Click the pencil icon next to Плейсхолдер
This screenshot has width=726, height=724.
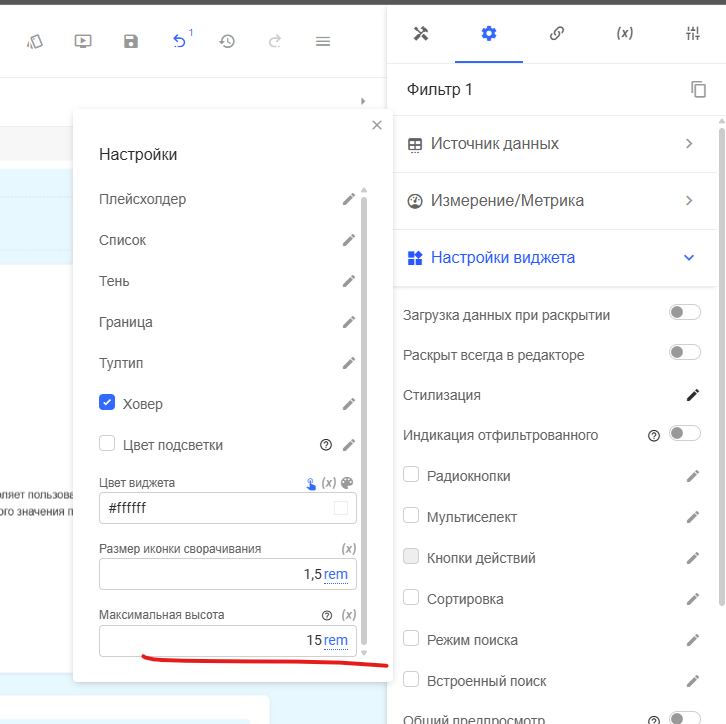pos(349,199)
